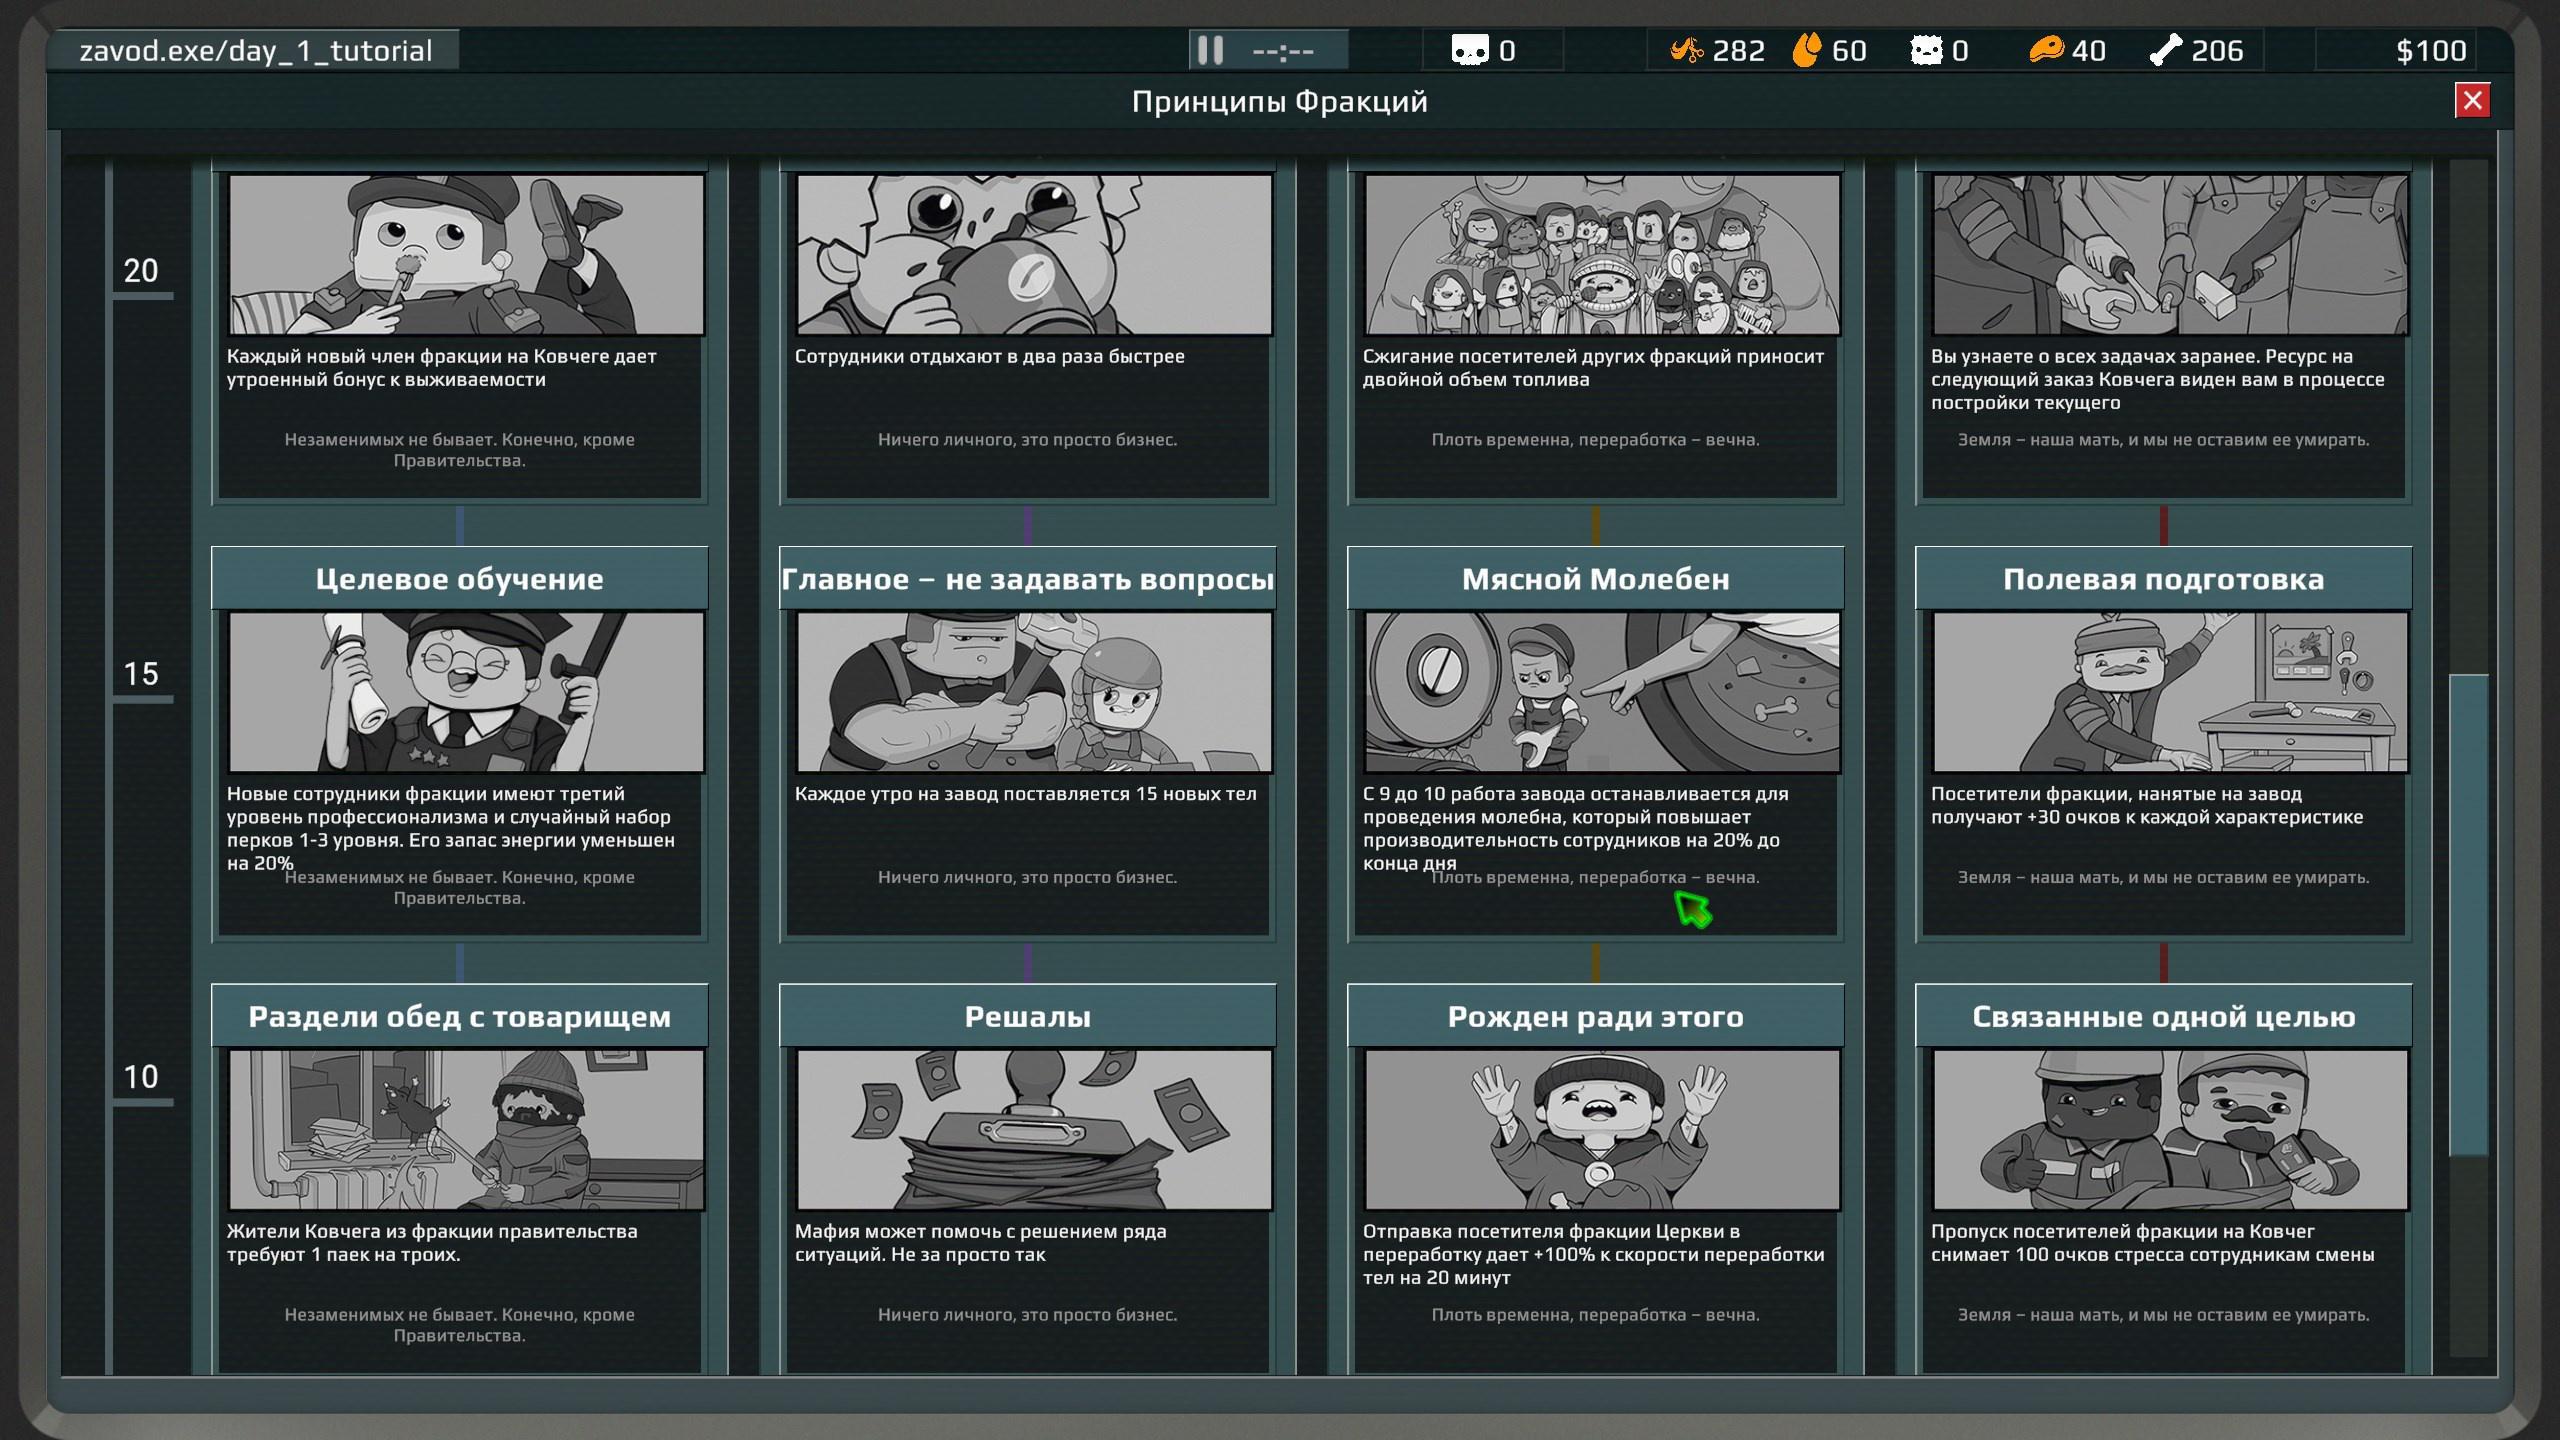Image resolution: width=2560 pixels, height=1440 pixels.
Task: Click the pause icon in the top bar
Action: click(x=1210, y=50)
